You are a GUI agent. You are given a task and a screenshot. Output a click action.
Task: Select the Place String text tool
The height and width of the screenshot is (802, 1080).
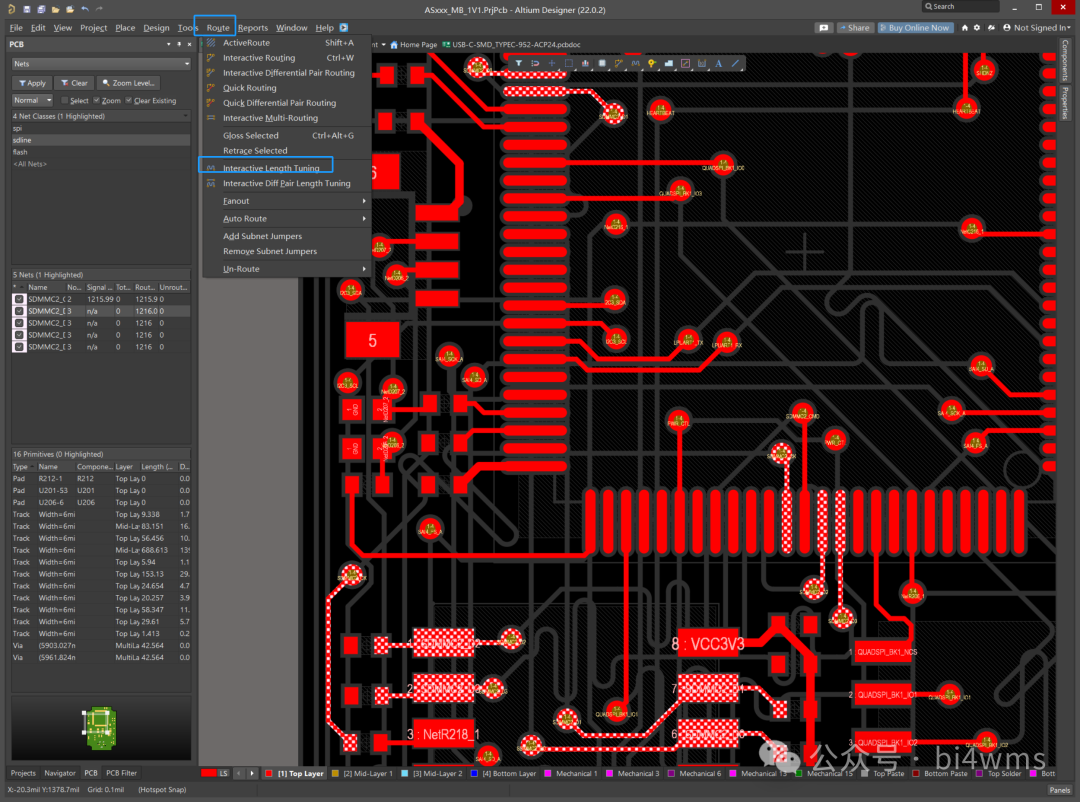[x=718, y=64]
